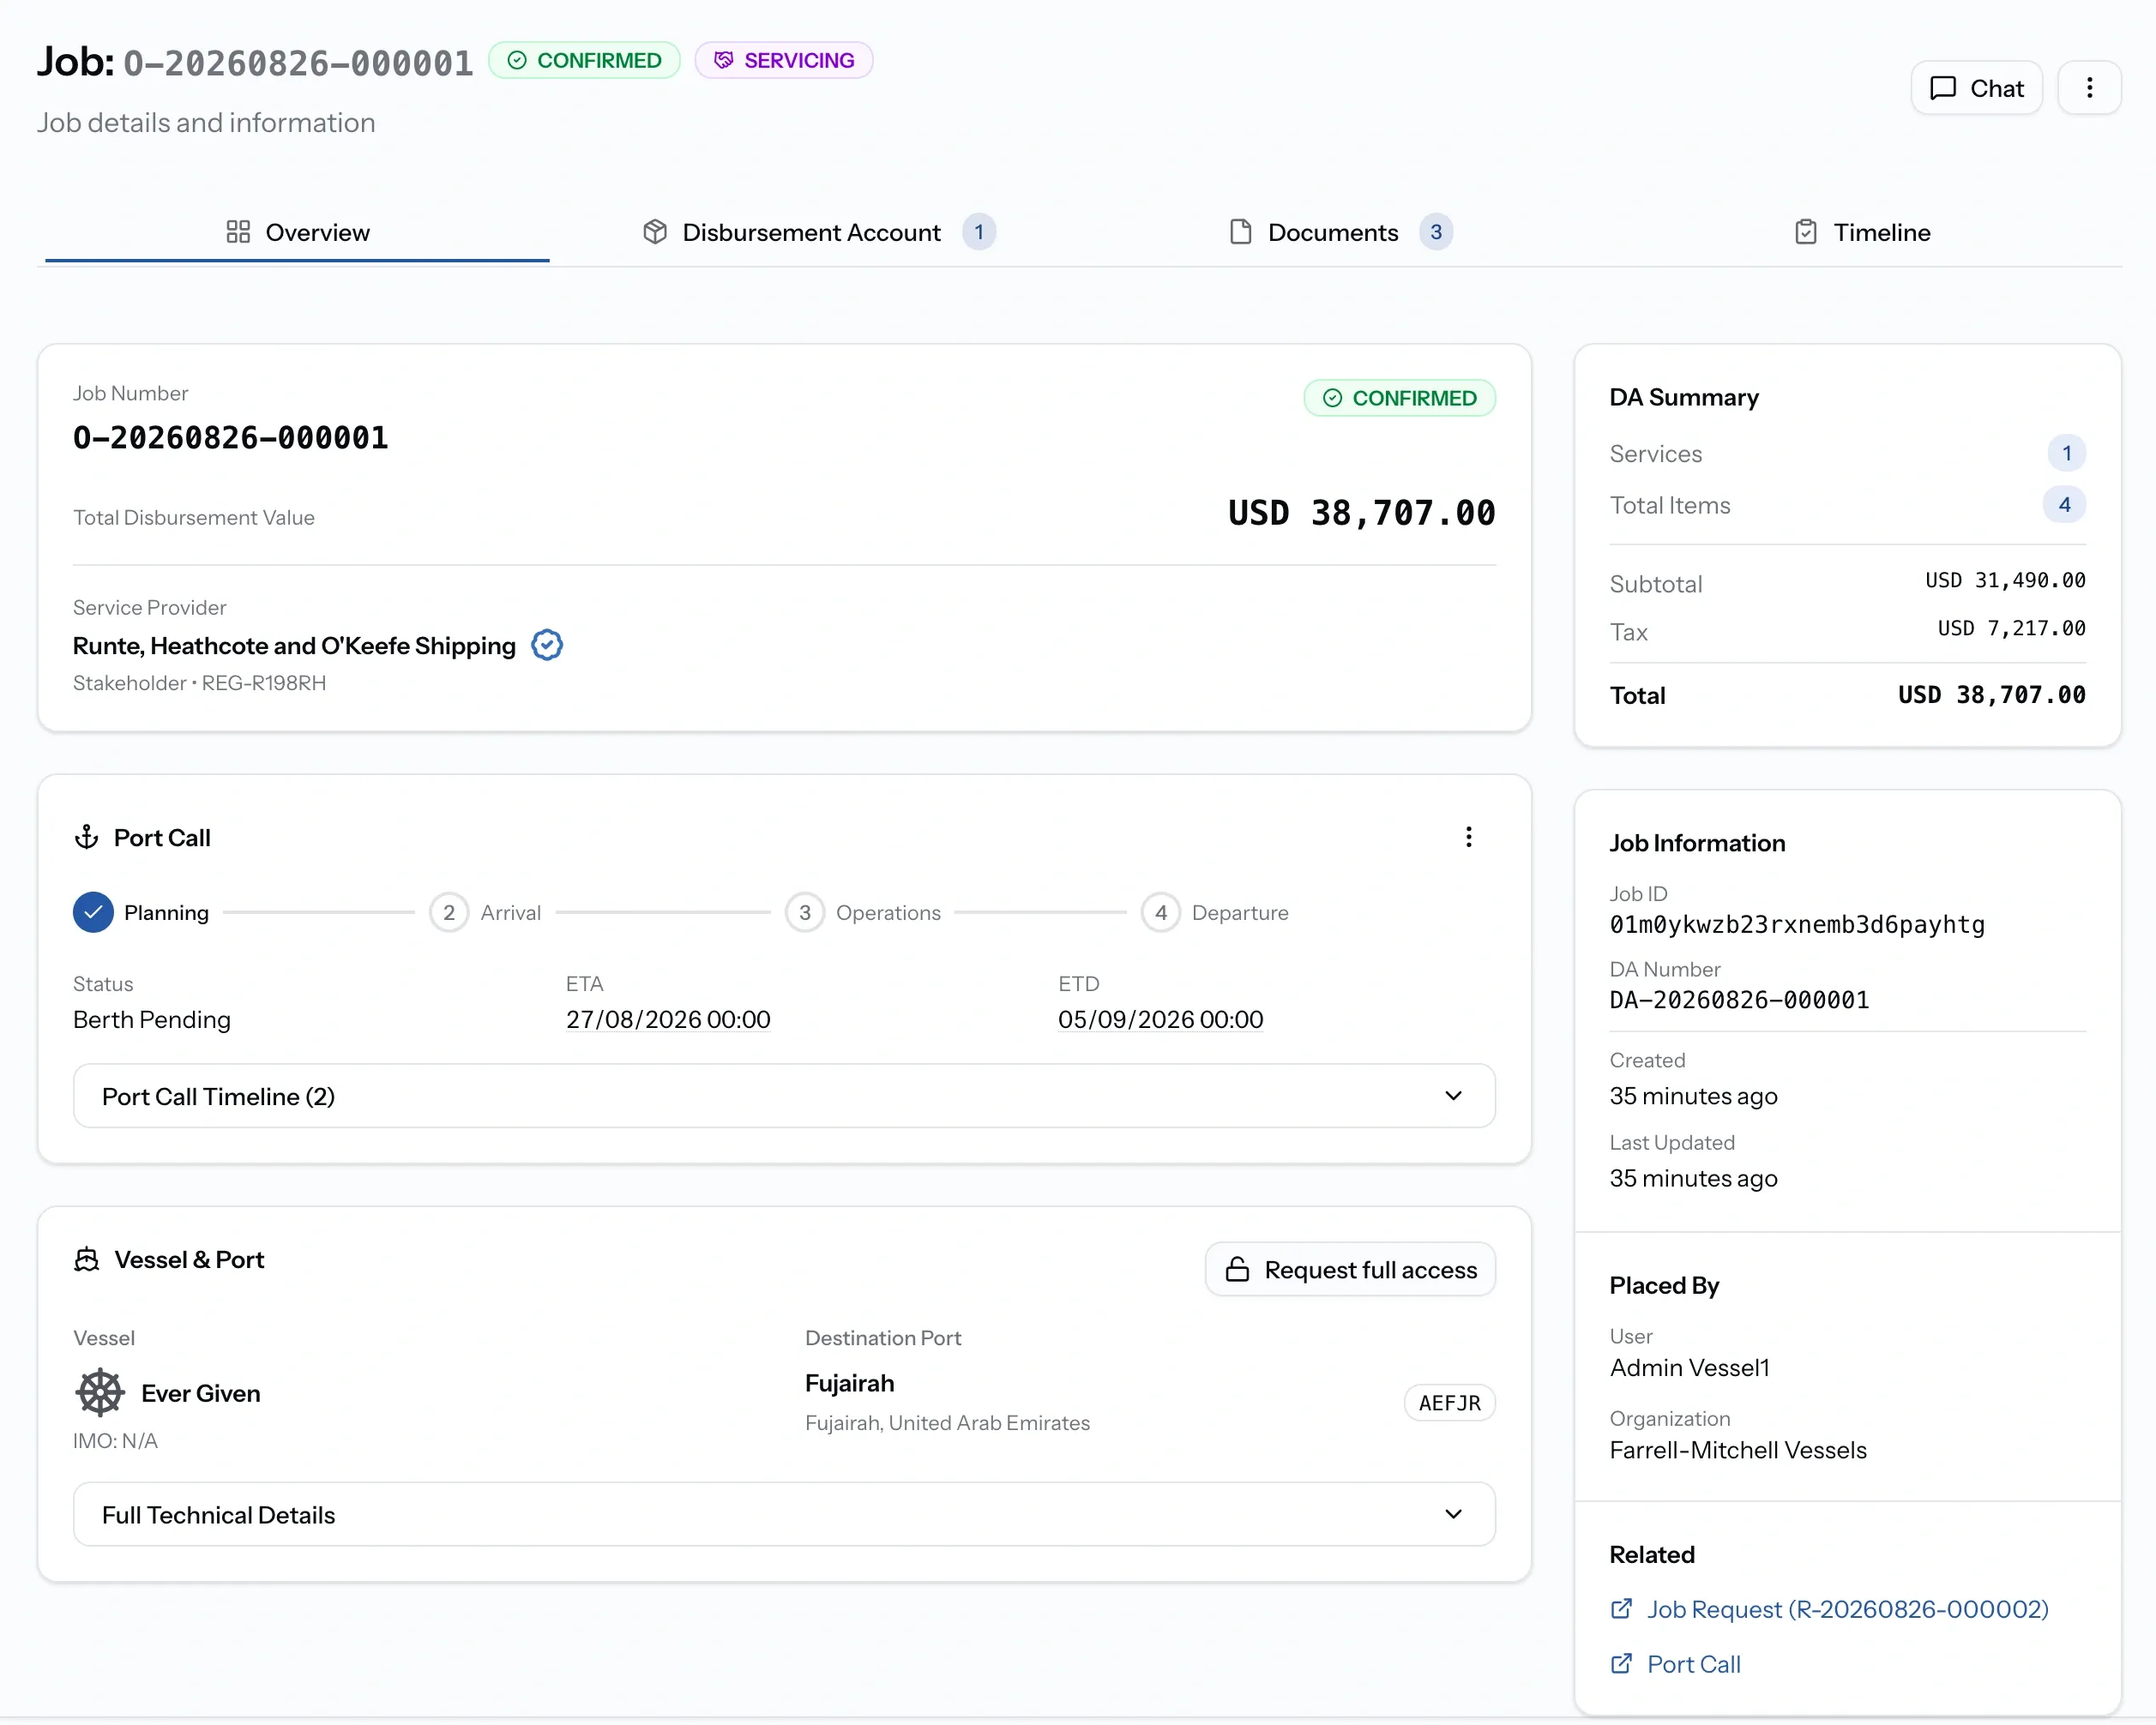Click the user name Admin Vessel1

click(1689, 1367)
